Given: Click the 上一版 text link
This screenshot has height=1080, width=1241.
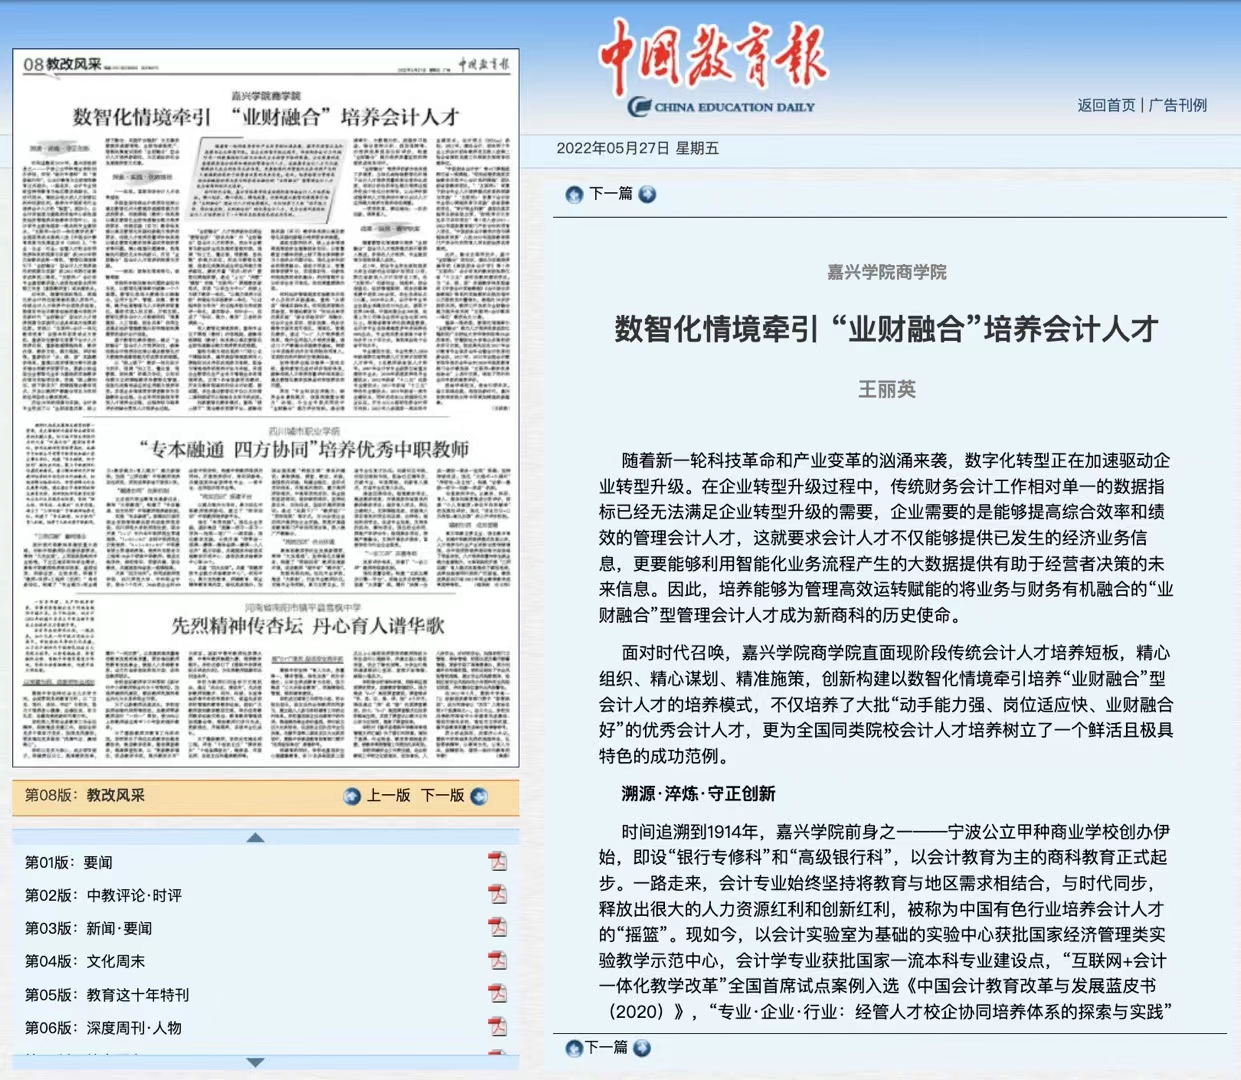Looking at the screenshot, I should (388, 796).
